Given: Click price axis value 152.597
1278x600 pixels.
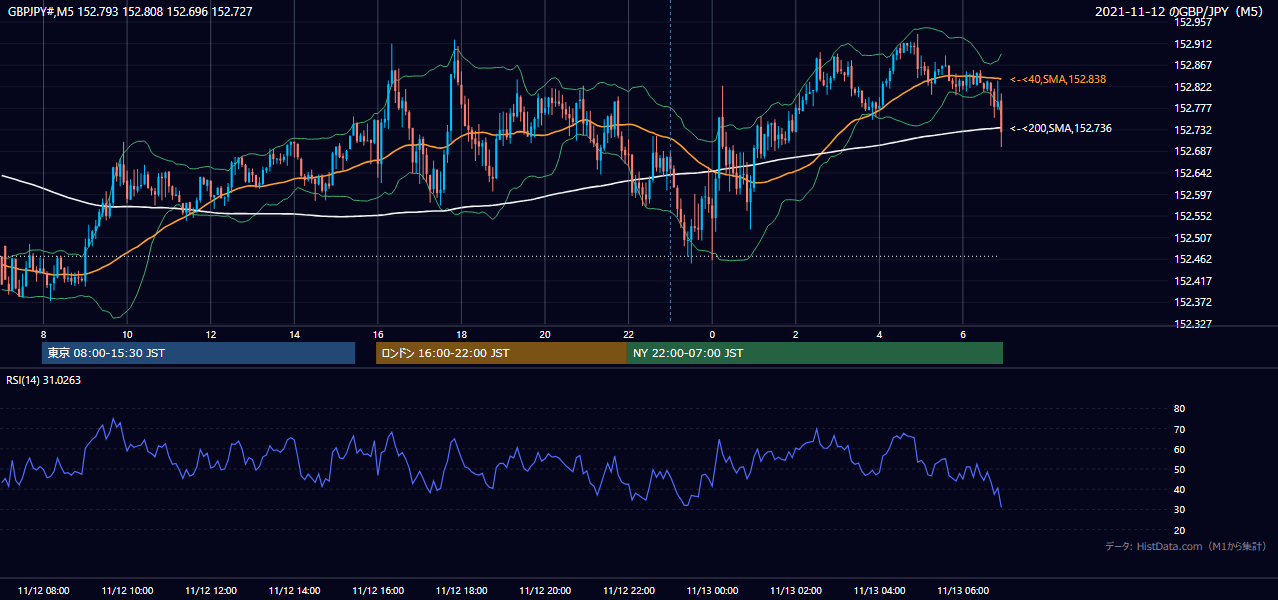Looking at the screenshot, I should tap(1193, 195).
